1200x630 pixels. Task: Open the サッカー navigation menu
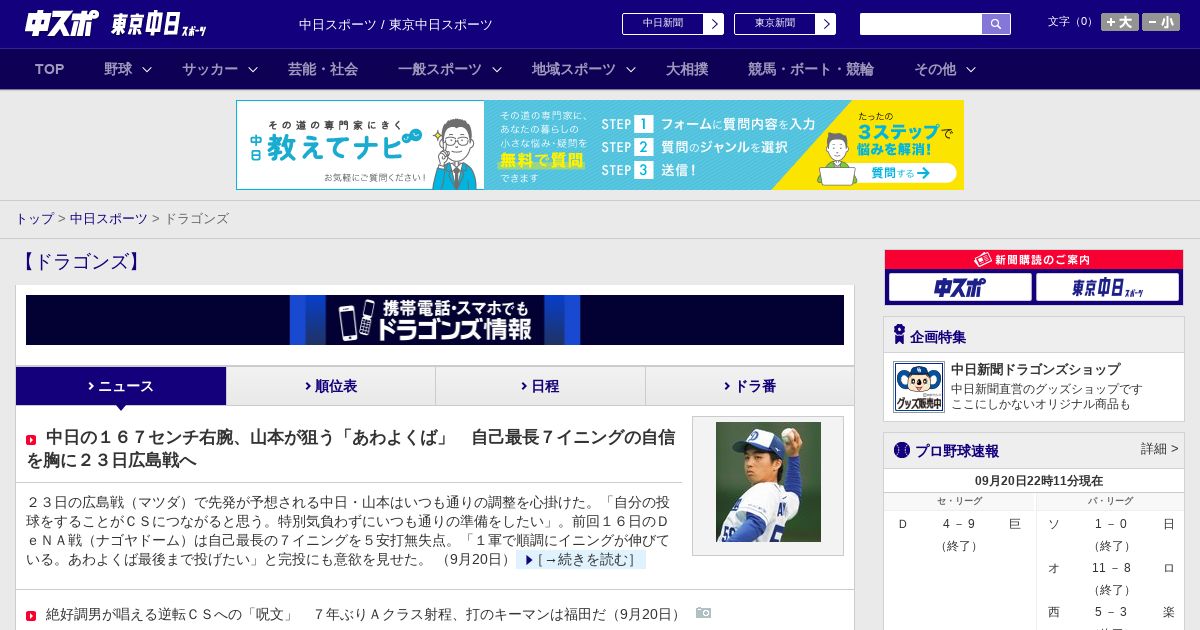pos(210,69)
